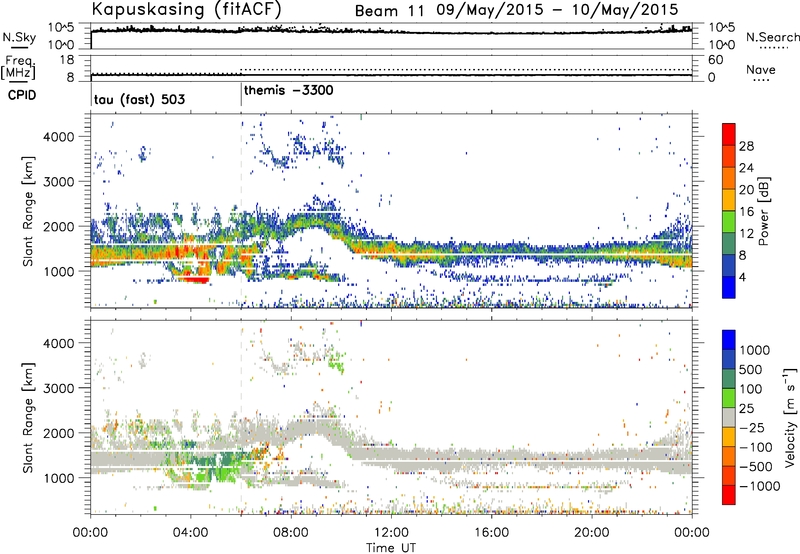Viewport: 800px width, 554px height.
Task: Click the '20:00' time tick label
Action: [592, 533]
